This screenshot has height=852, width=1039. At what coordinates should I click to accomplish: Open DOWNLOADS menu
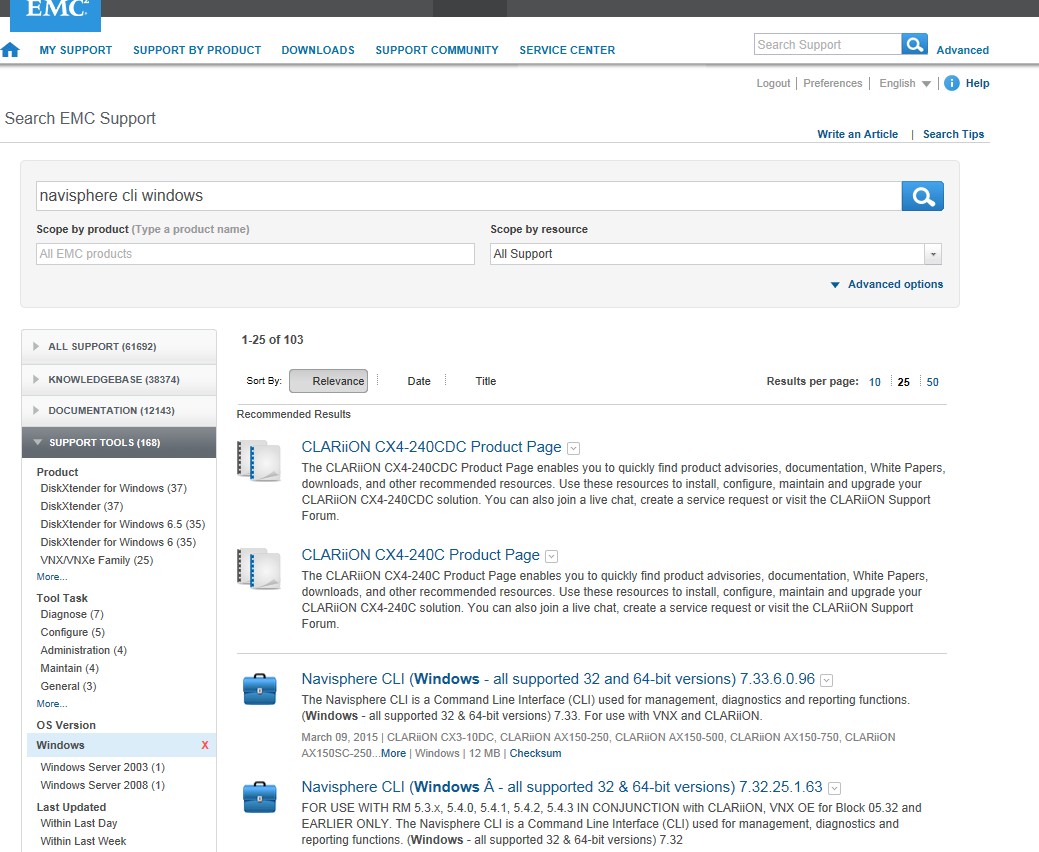(318, 50)
